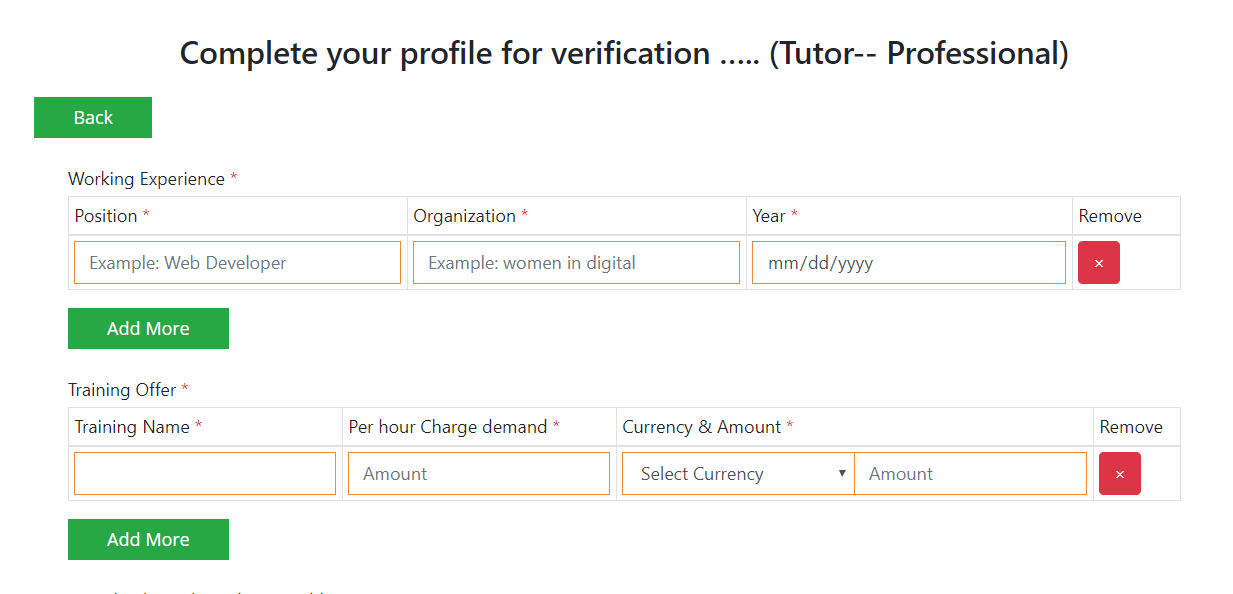Focus the Amount field beside Select Currency

pos(970,474)
